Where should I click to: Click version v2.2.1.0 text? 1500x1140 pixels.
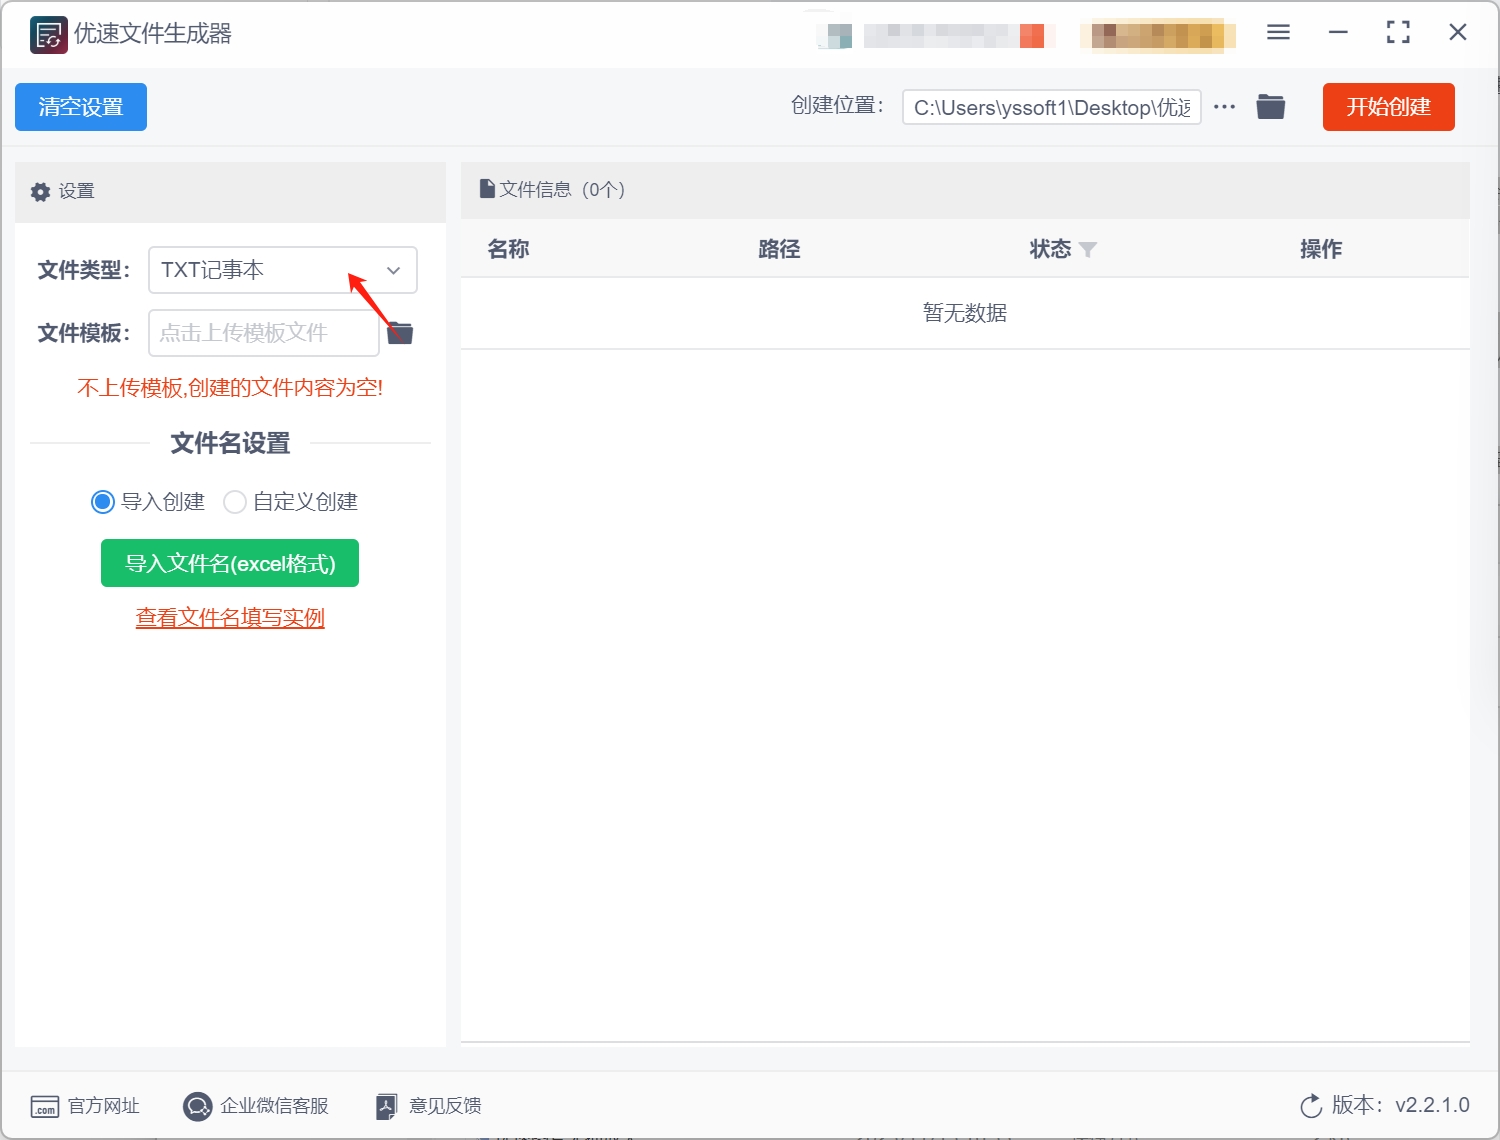tap(1432, 1105)
